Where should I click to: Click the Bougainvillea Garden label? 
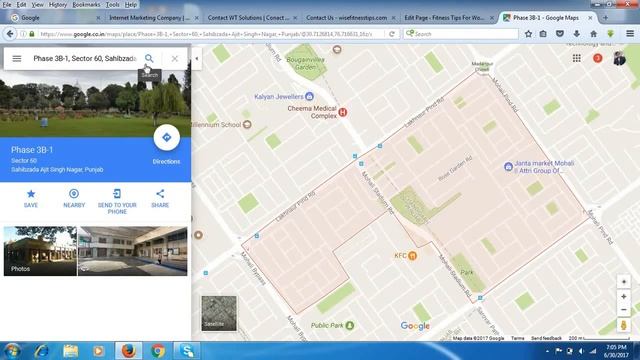tap(305, 63)
